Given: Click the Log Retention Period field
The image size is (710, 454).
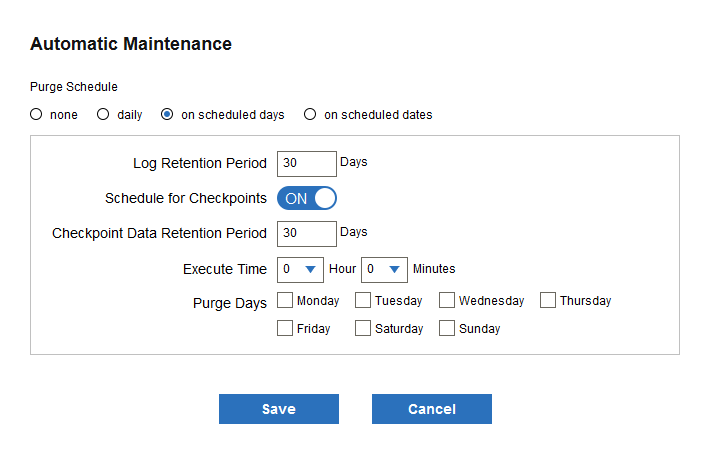Looking at the screenshot, I should 306,163.
